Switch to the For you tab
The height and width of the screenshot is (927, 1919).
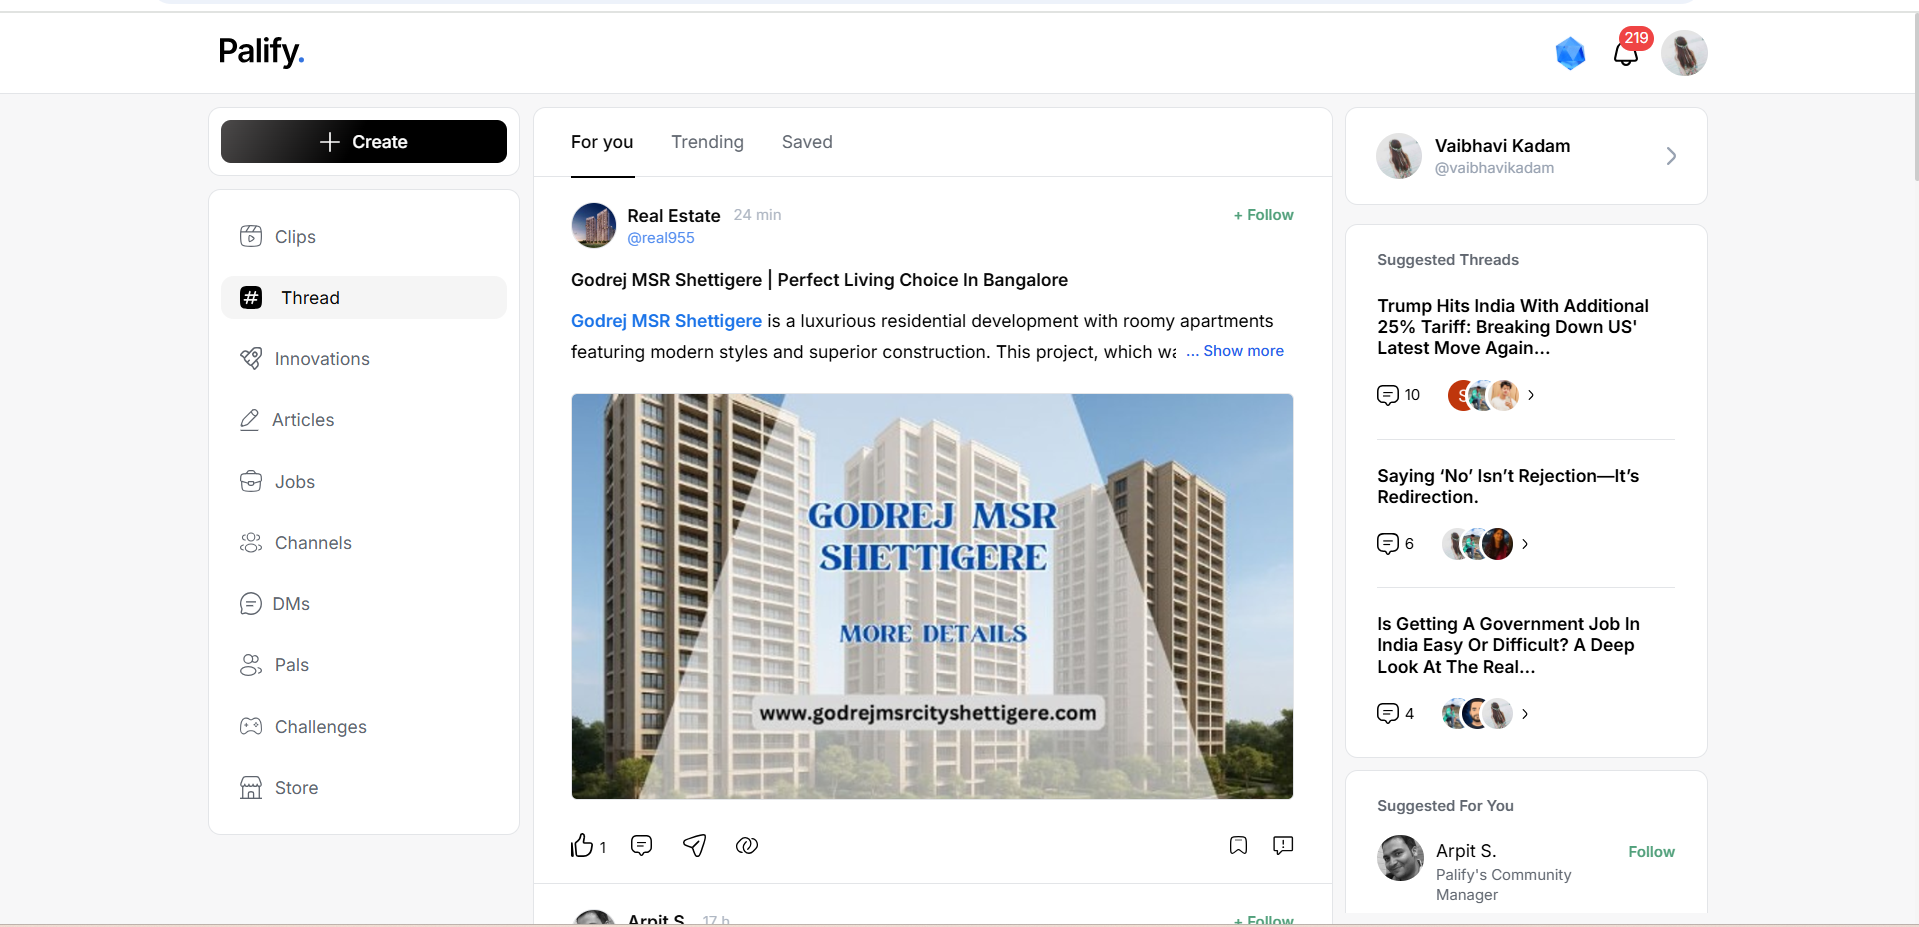pyautogui.click(x=602, y=142)
